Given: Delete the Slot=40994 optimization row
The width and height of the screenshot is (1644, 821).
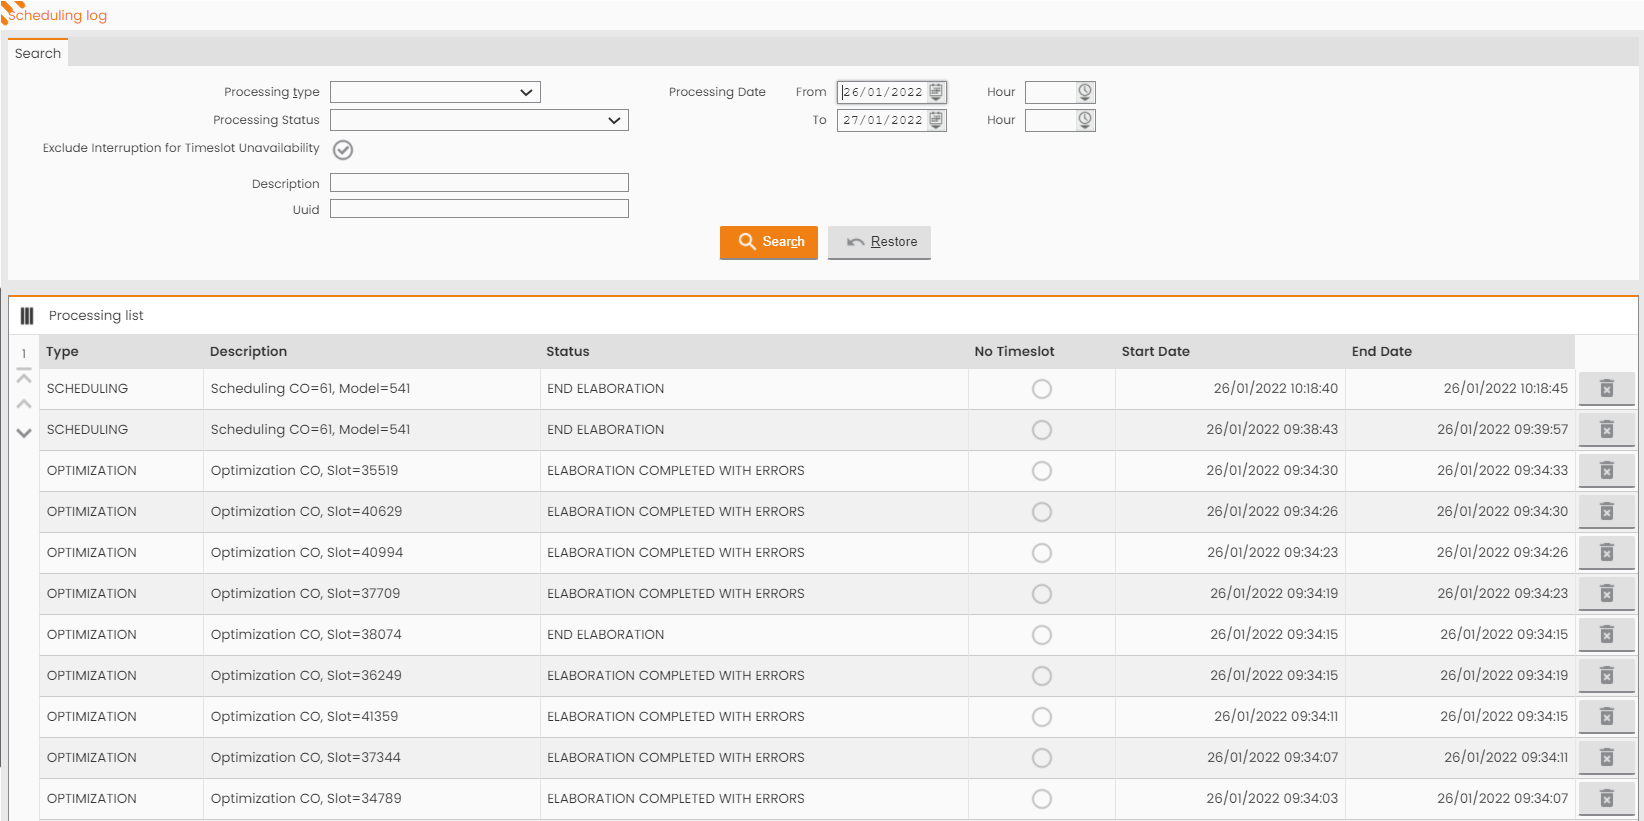Looking at the screenshot, I should (1607, 553).
